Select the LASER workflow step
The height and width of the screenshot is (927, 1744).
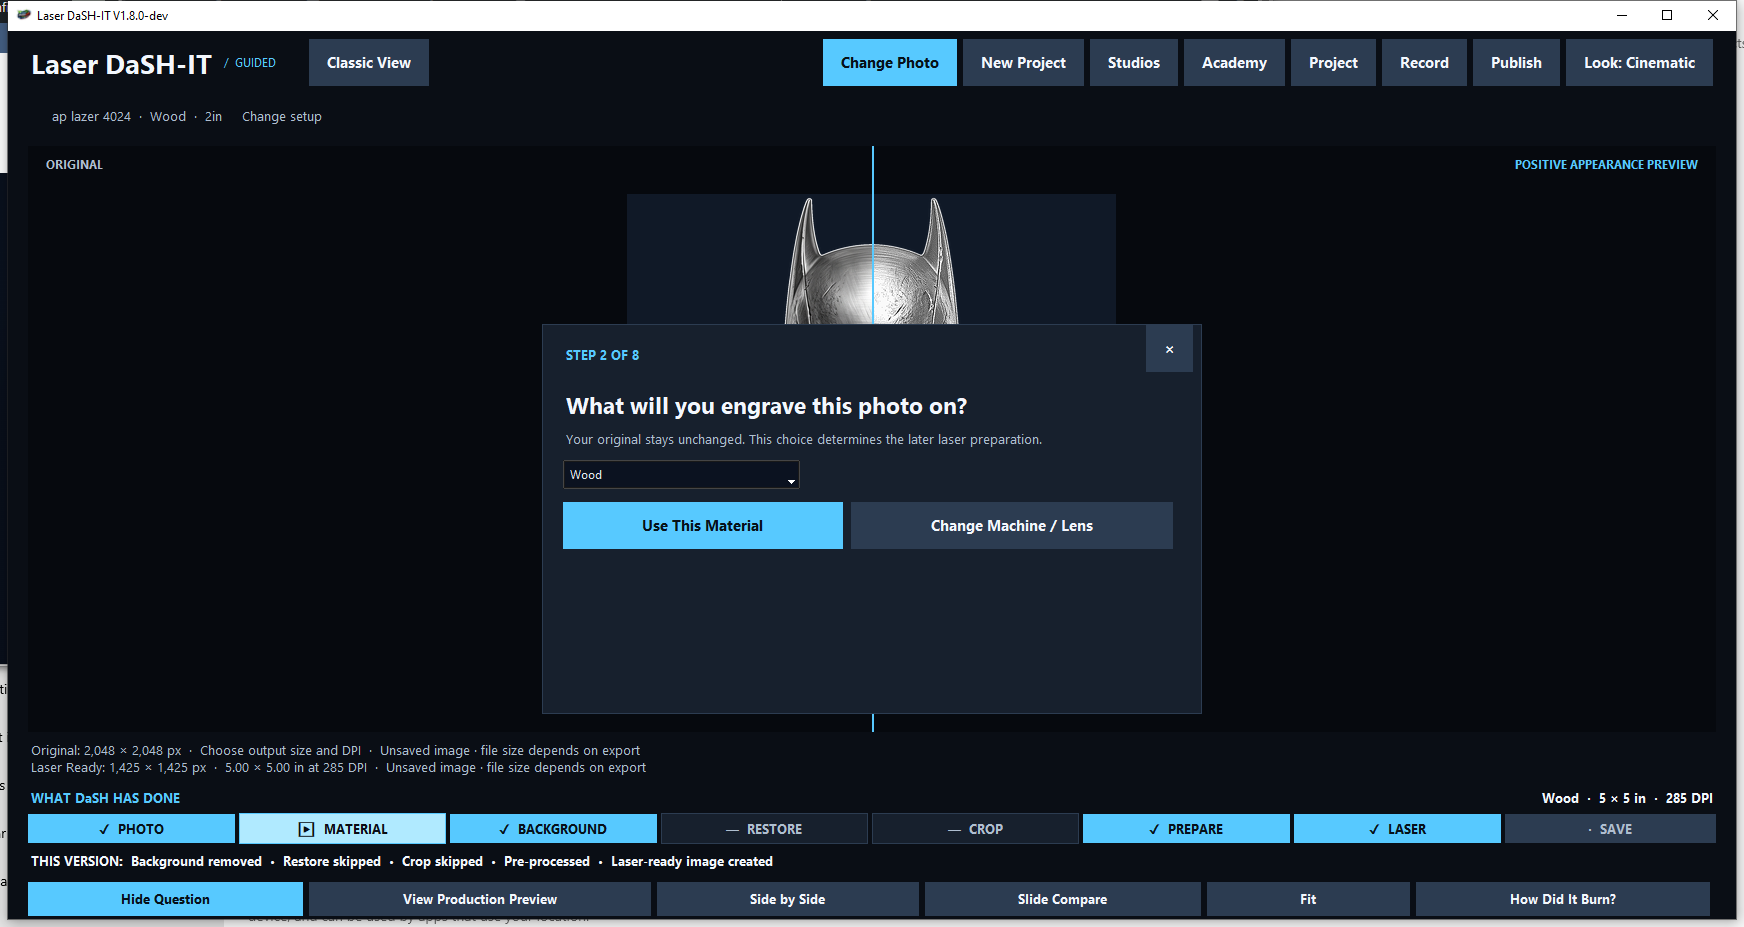[1397, 828]
